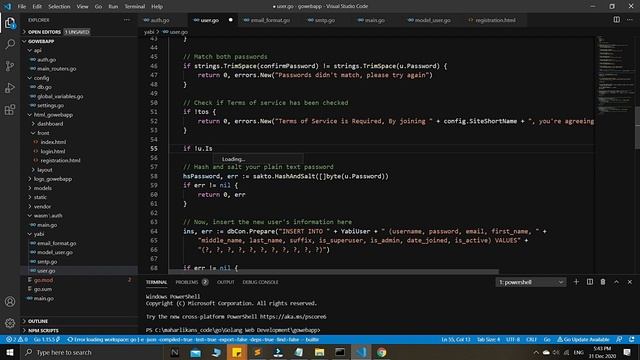Open the Search view icon
This screenshot has height=360, width=640.
click(x=10, y=44)
